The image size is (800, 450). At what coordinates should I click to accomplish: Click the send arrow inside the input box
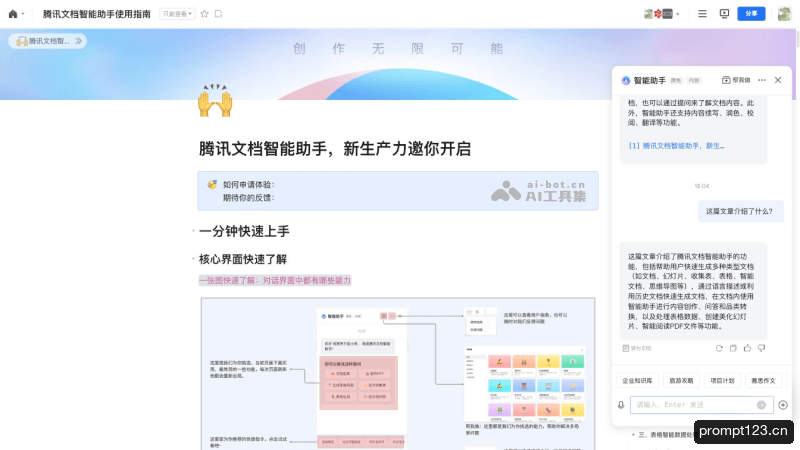761,405
